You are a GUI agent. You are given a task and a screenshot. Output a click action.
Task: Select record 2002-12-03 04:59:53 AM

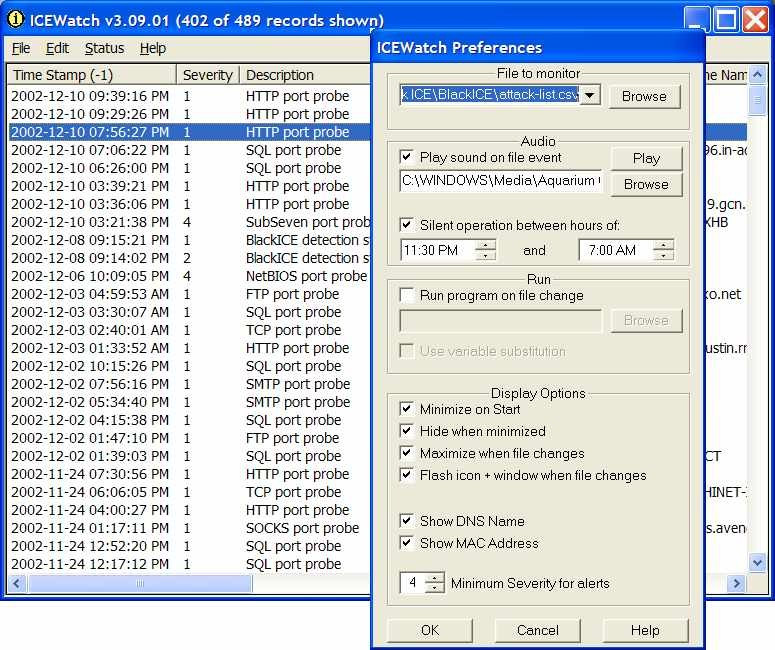pos(189,294)
